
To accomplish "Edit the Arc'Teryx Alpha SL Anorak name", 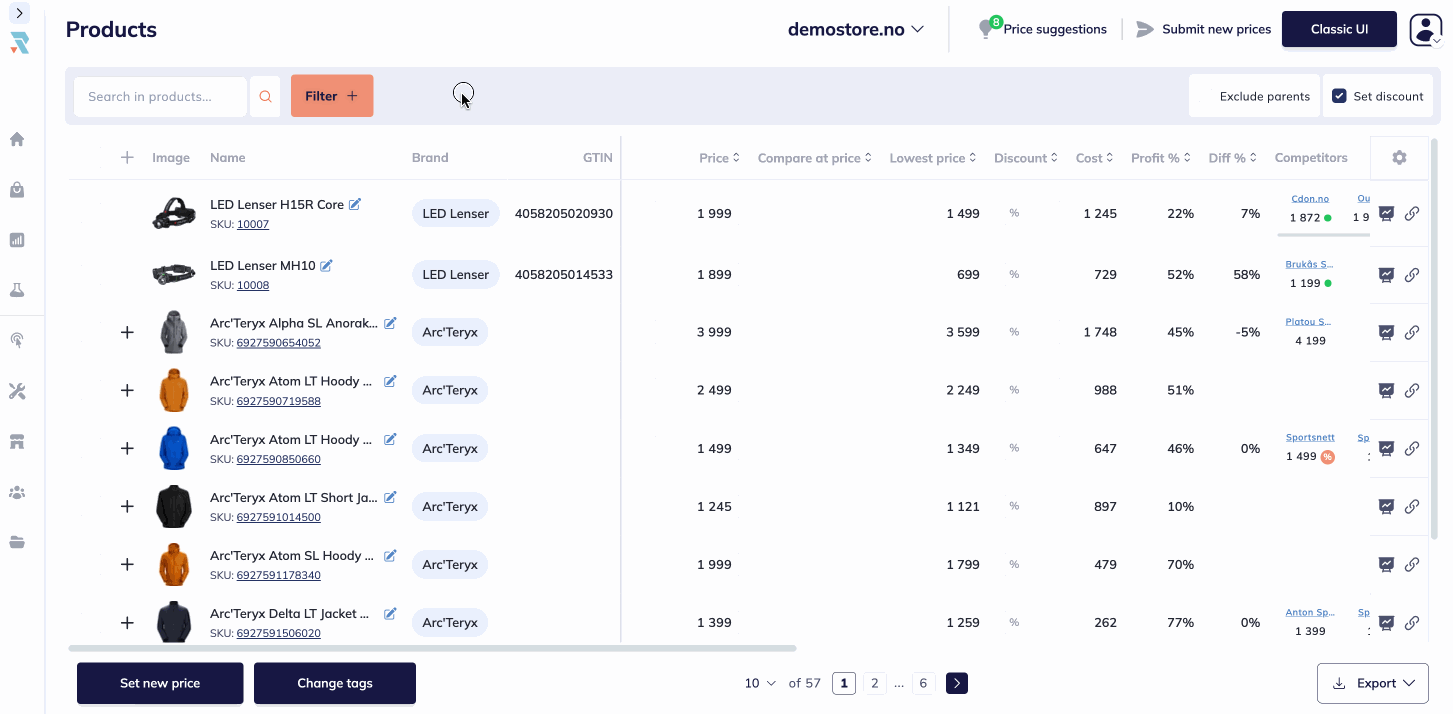I will pyautogui.click(x=390, y=323).
